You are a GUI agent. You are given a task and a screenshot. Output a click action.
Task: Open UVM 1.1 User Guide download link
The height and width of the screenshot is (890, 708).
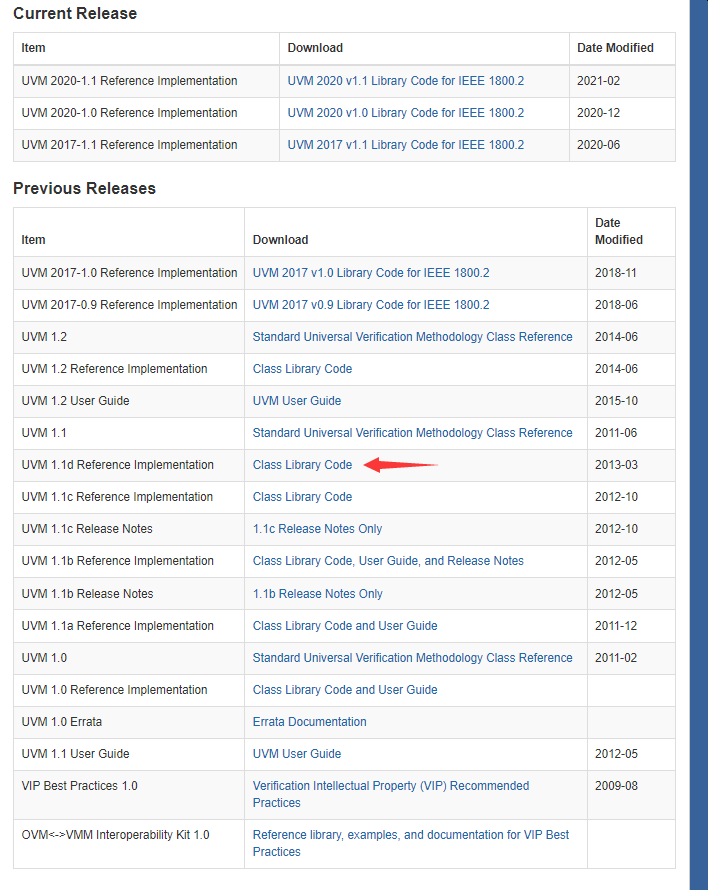pyautogui.click(x=296, y=754)
